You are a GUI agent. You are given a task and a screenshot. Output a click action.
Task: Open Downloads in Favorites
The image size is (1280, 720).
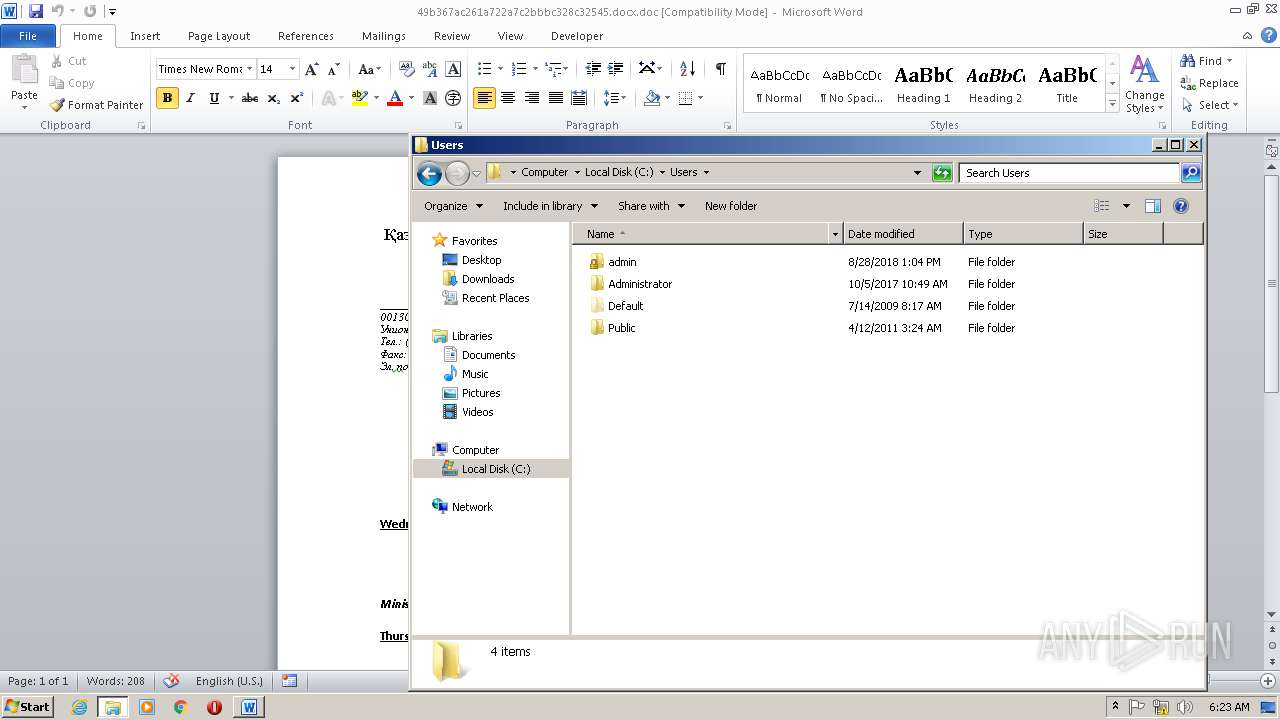click(x=488, y=279)
